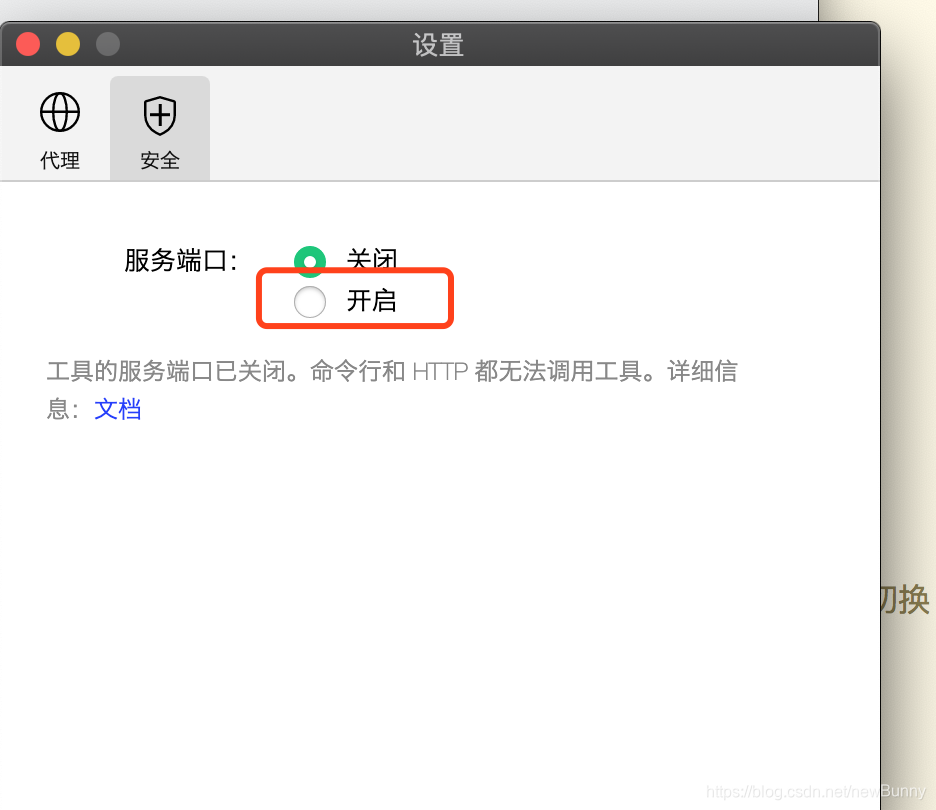Switch to the 代理 settings tab
936x810 pixels.
[59, 128]
